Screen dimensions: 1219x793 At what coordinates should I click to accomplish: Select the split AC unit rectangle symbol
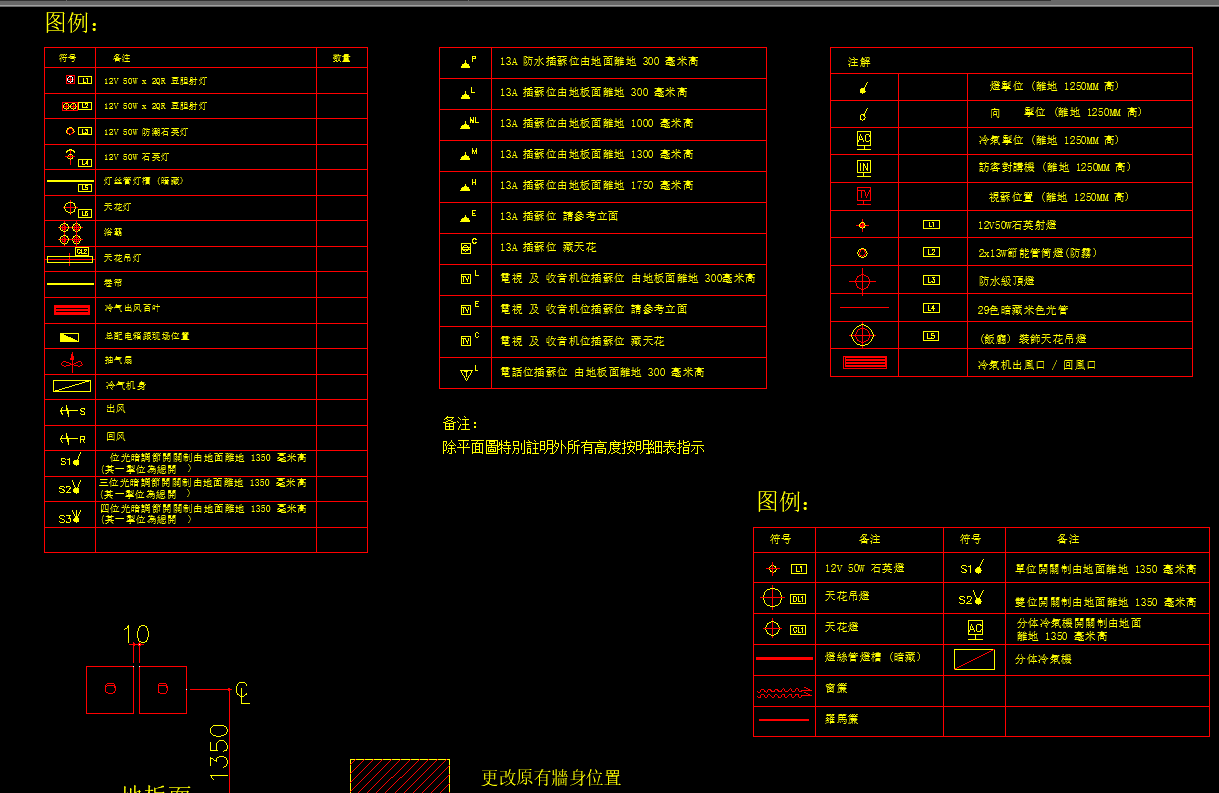974,660
